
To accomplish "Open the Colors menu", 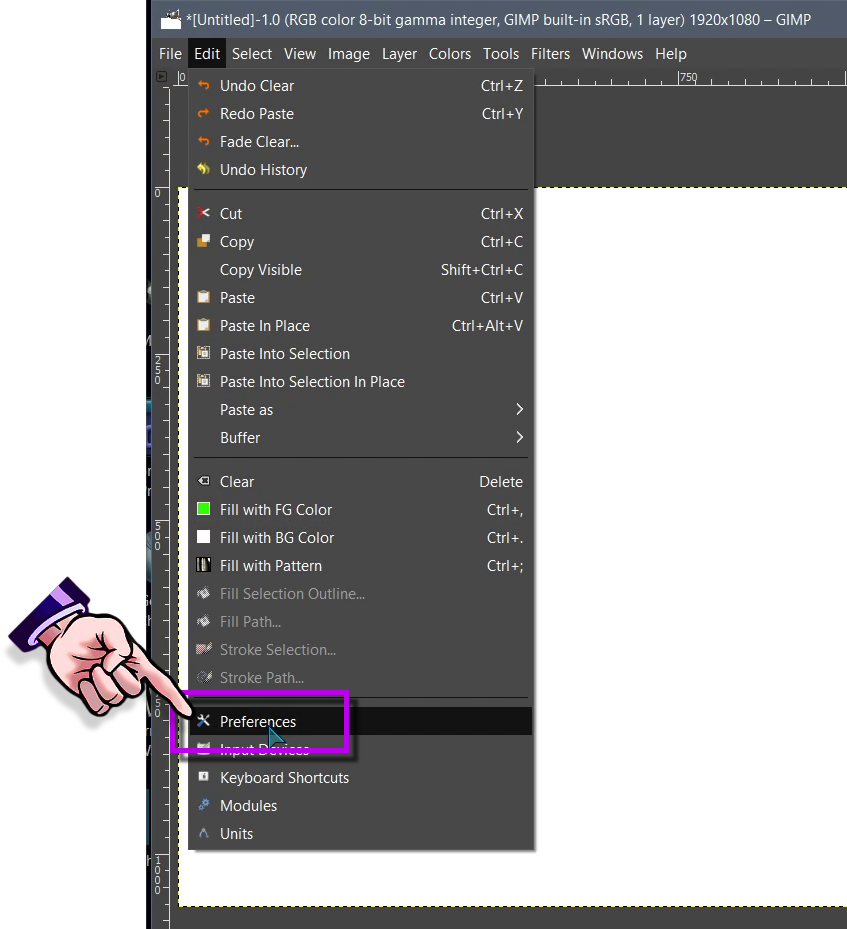I will point(450,54).
